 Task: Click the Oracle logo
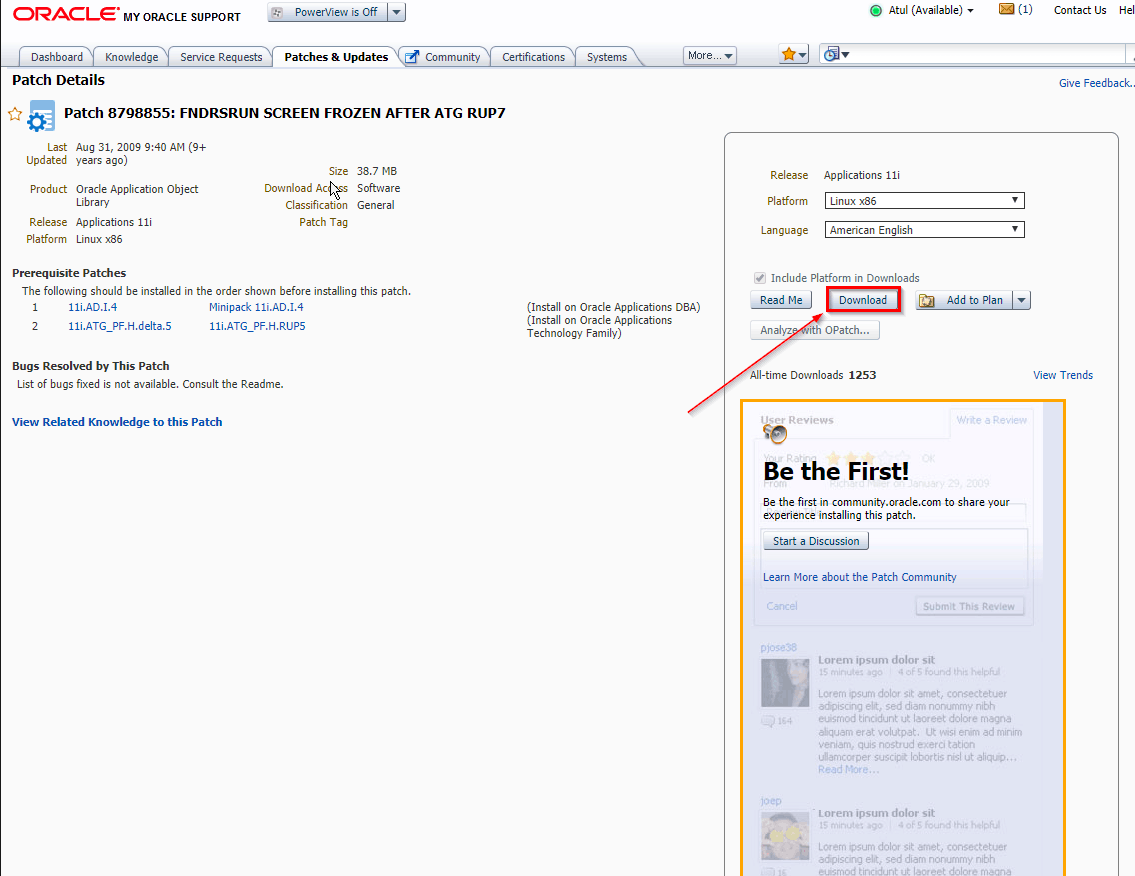coord(66,14)
